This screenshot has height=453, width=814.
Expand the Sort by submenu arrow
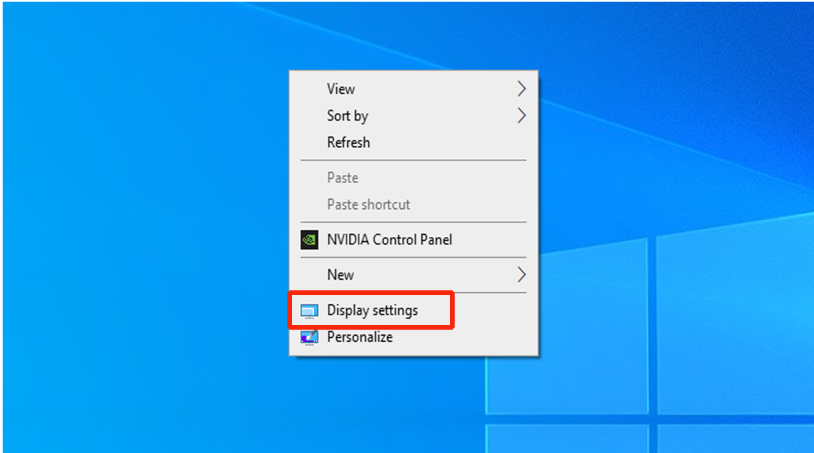[521, 116]
